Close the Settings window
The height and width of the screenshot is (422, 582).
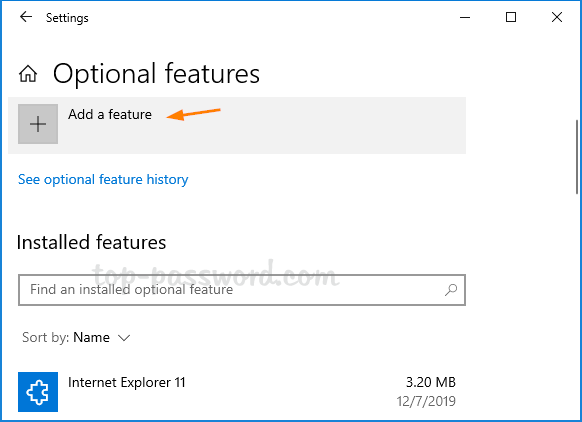557,17
